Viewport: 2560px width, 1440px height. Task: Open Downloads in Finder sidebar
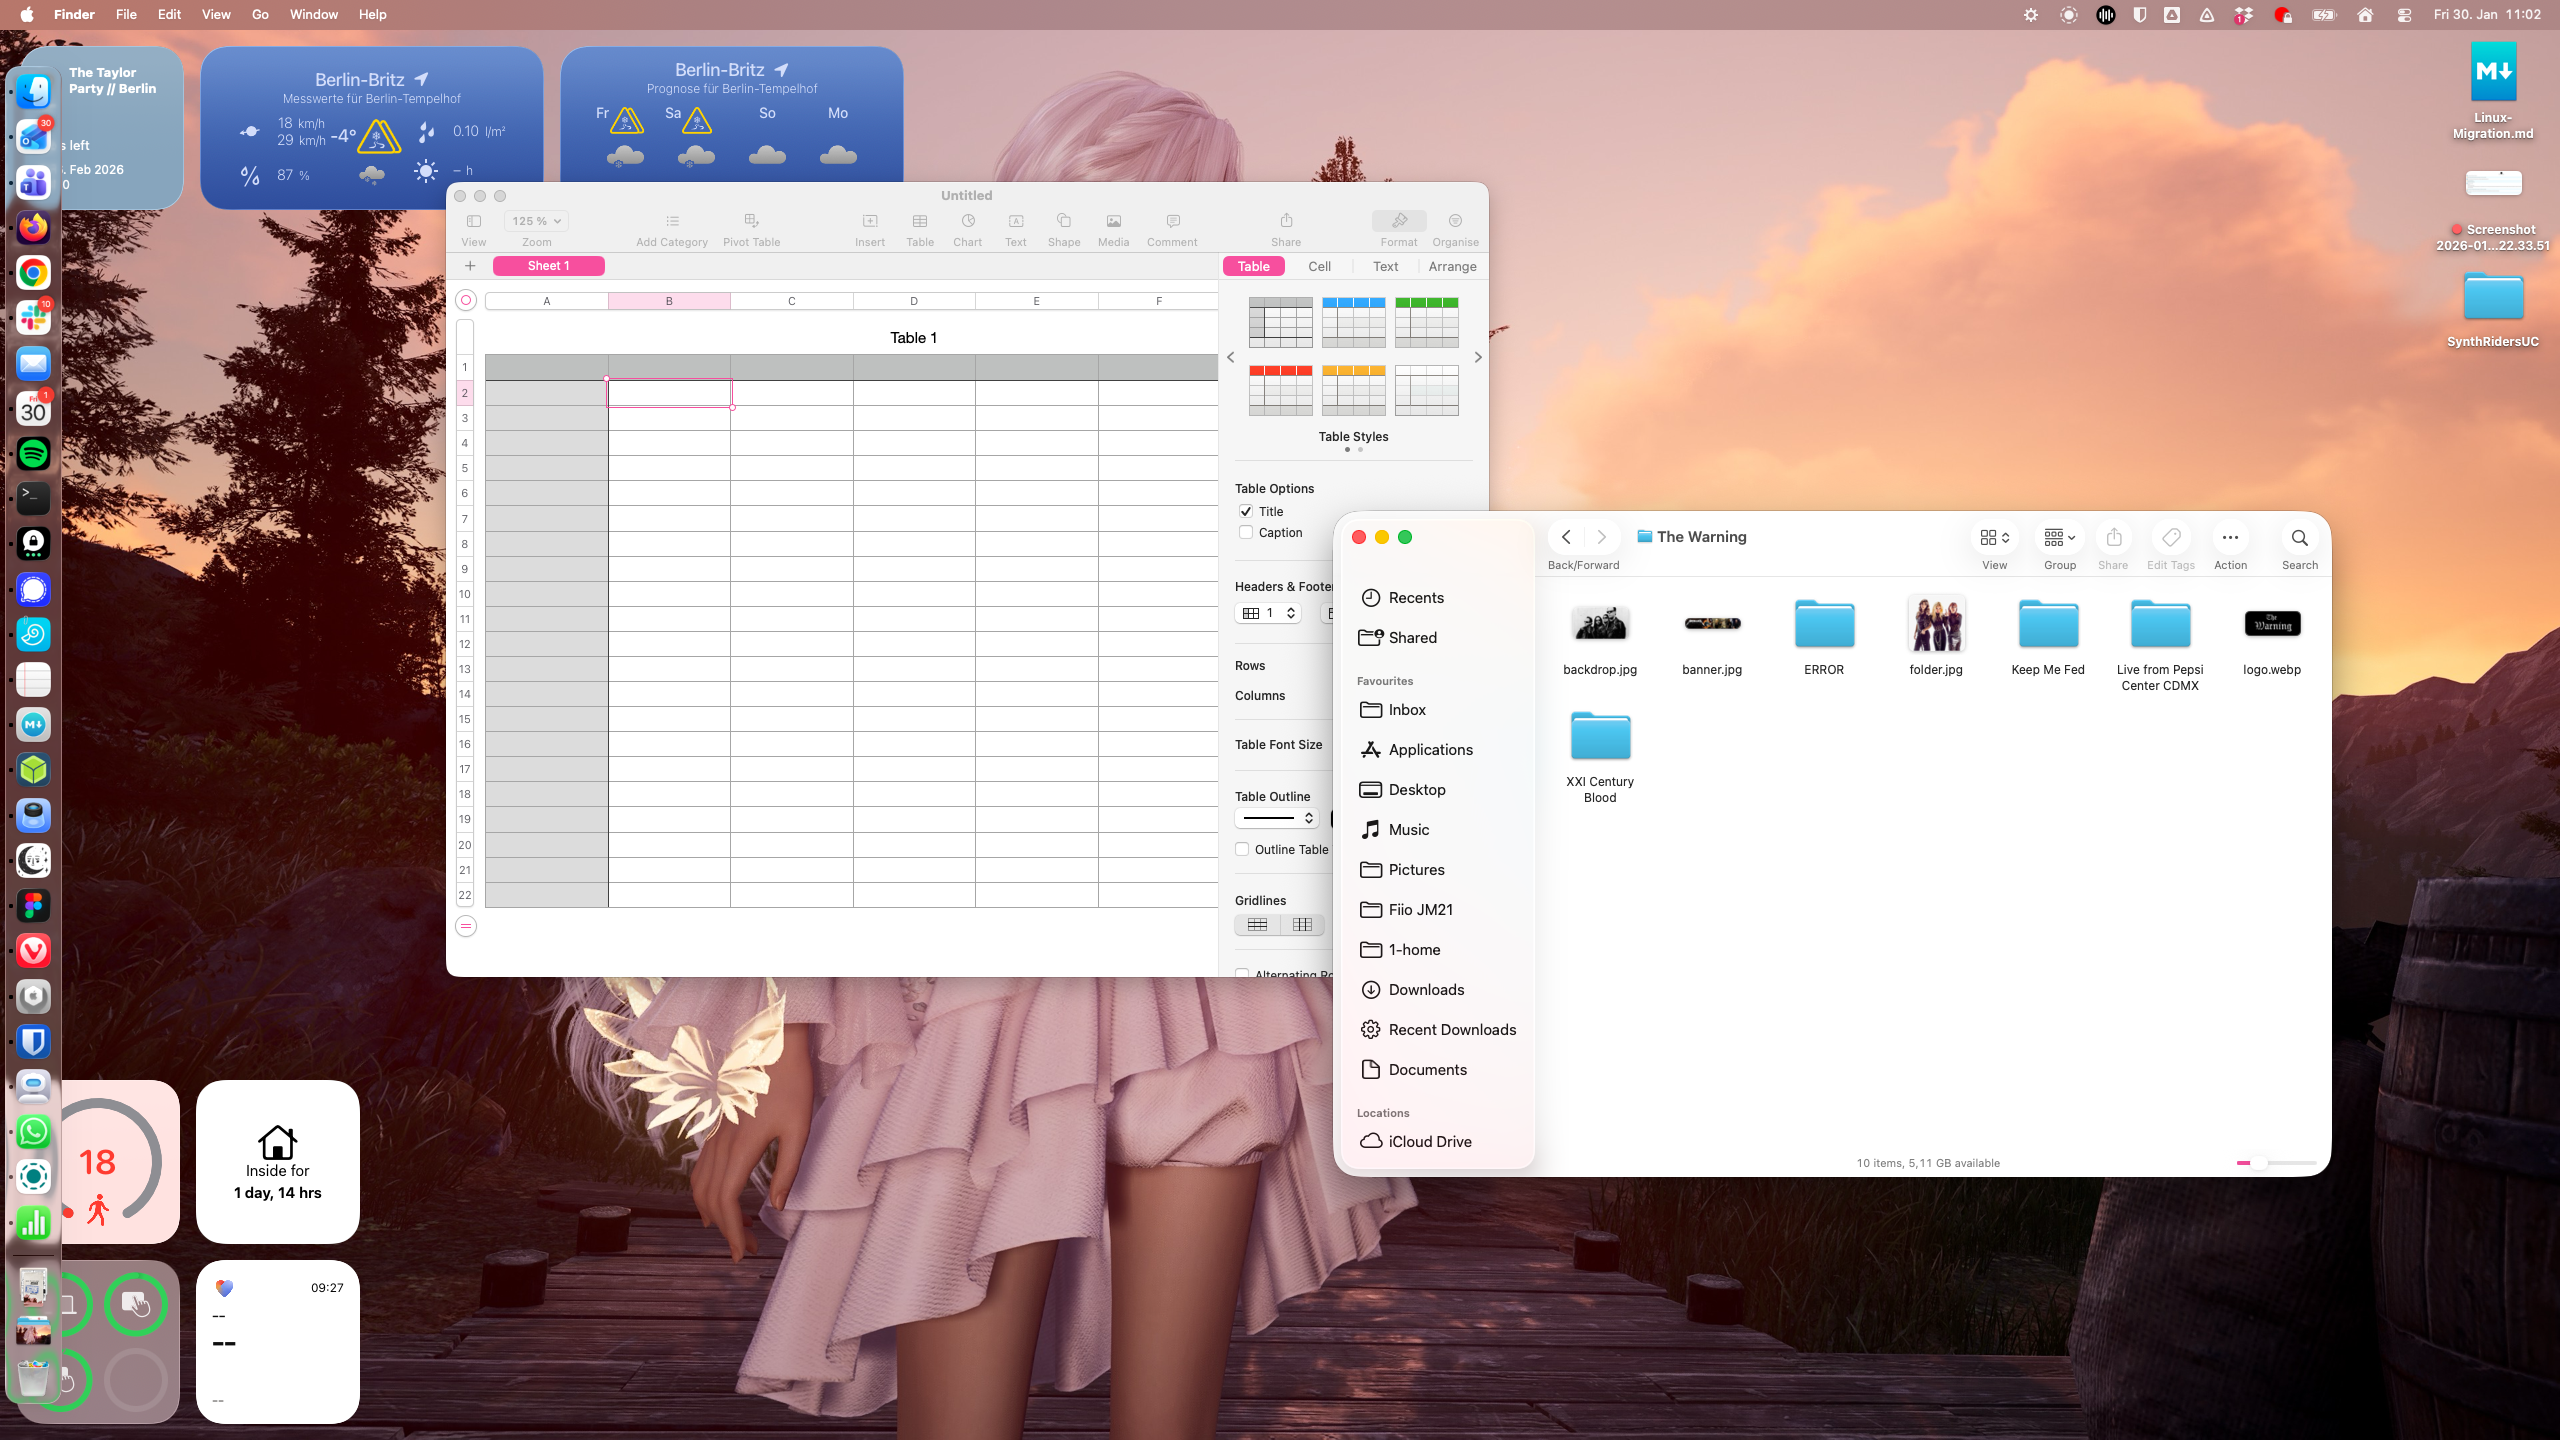1424,989
